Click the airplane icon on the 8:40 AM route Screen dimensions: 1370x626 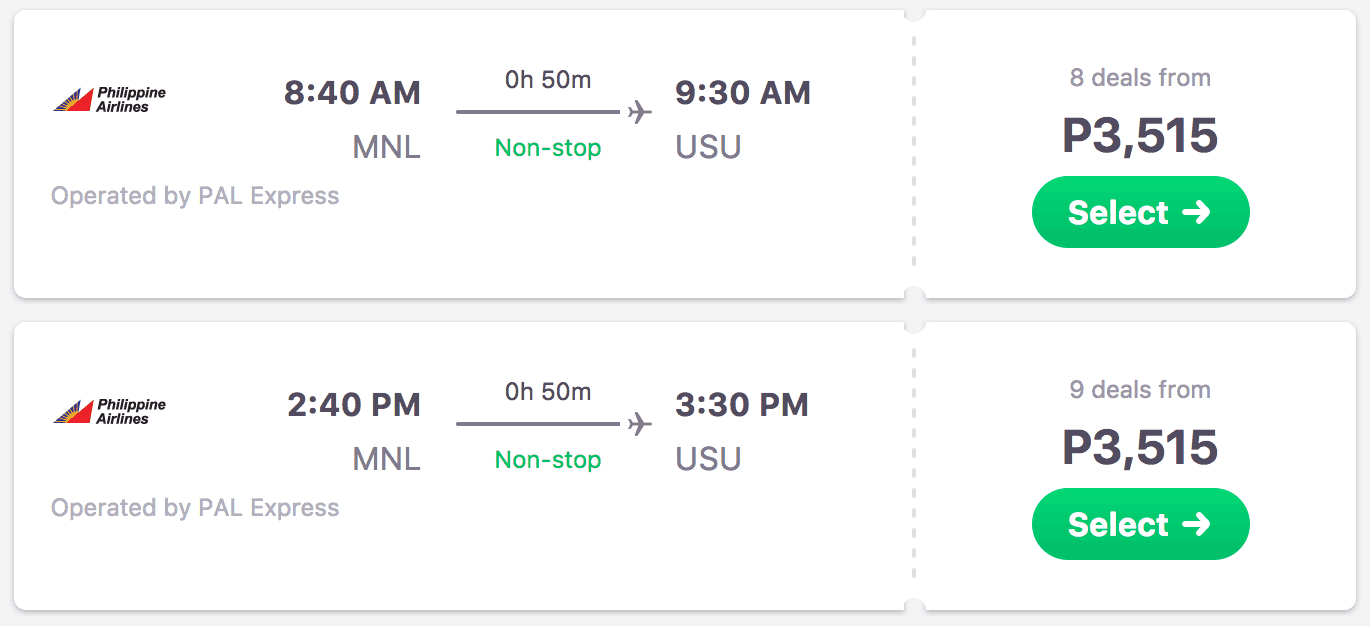click(x=640, y=113)
